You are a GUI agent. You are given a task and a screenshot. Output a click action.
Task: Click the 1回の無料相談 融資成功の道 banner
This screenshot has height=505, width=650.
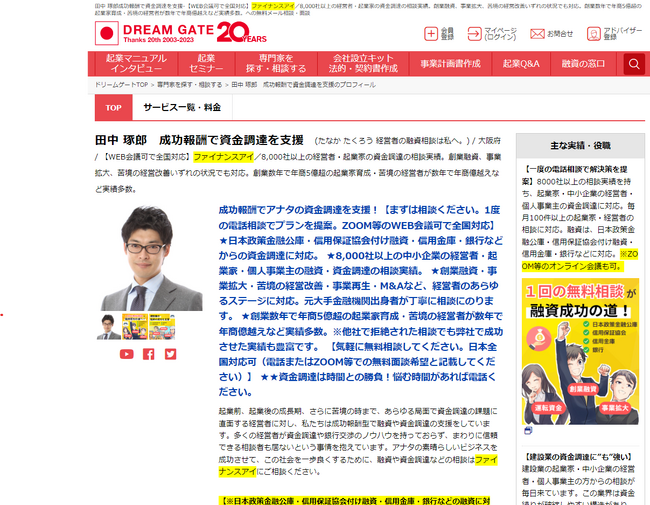[x=580, y=352]
